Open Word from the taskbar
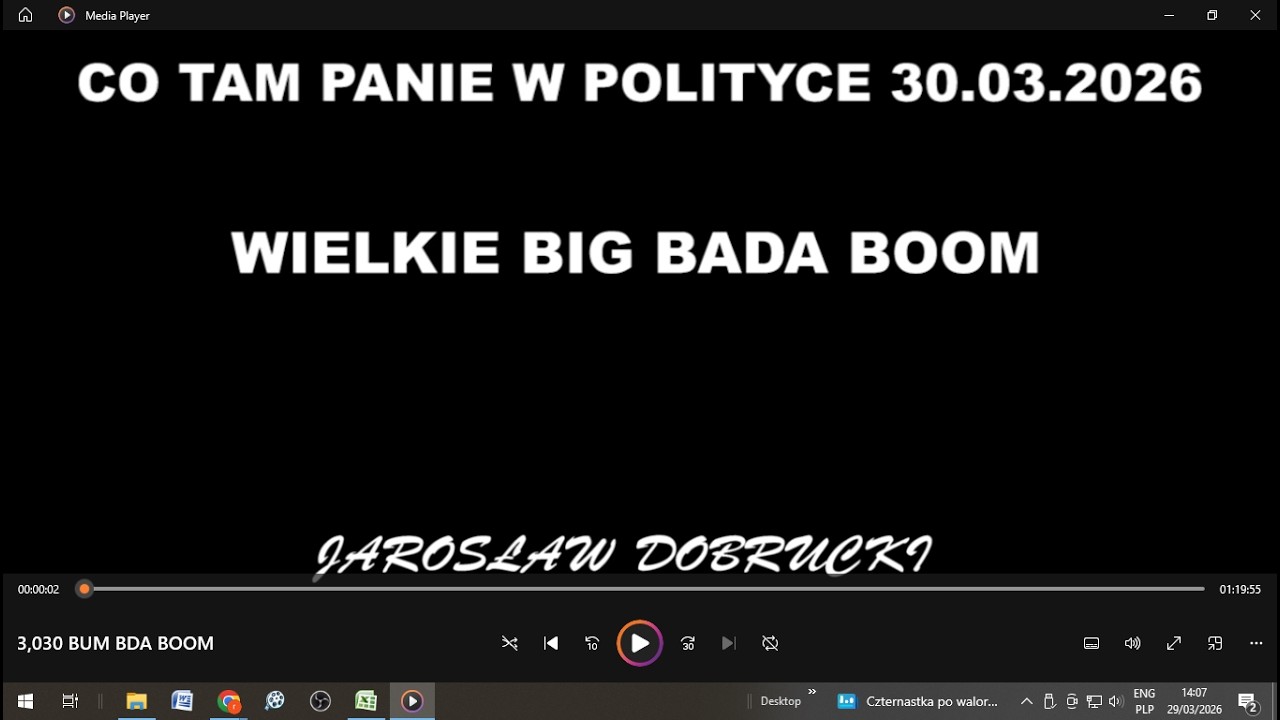This screenshot has width=1280, height=720. pos(182,701)
